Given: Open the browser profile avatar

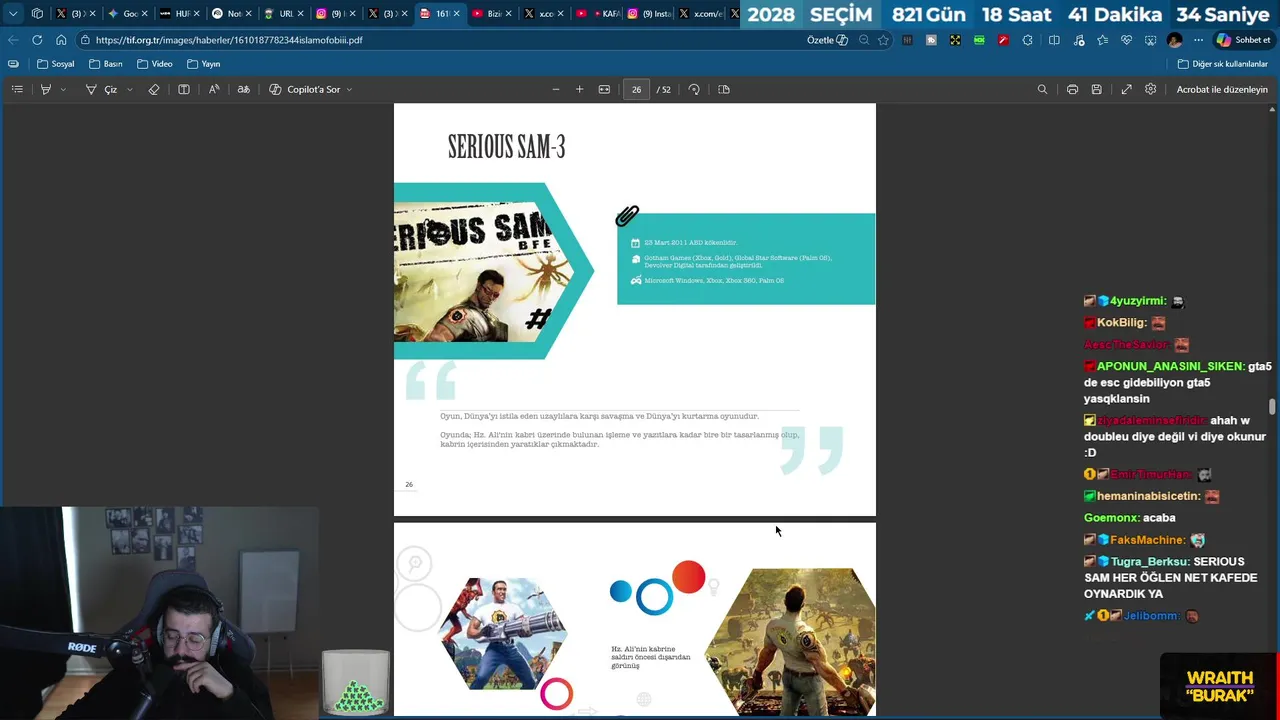Looking at the screenshot, I should click(x=1174, y=40).
